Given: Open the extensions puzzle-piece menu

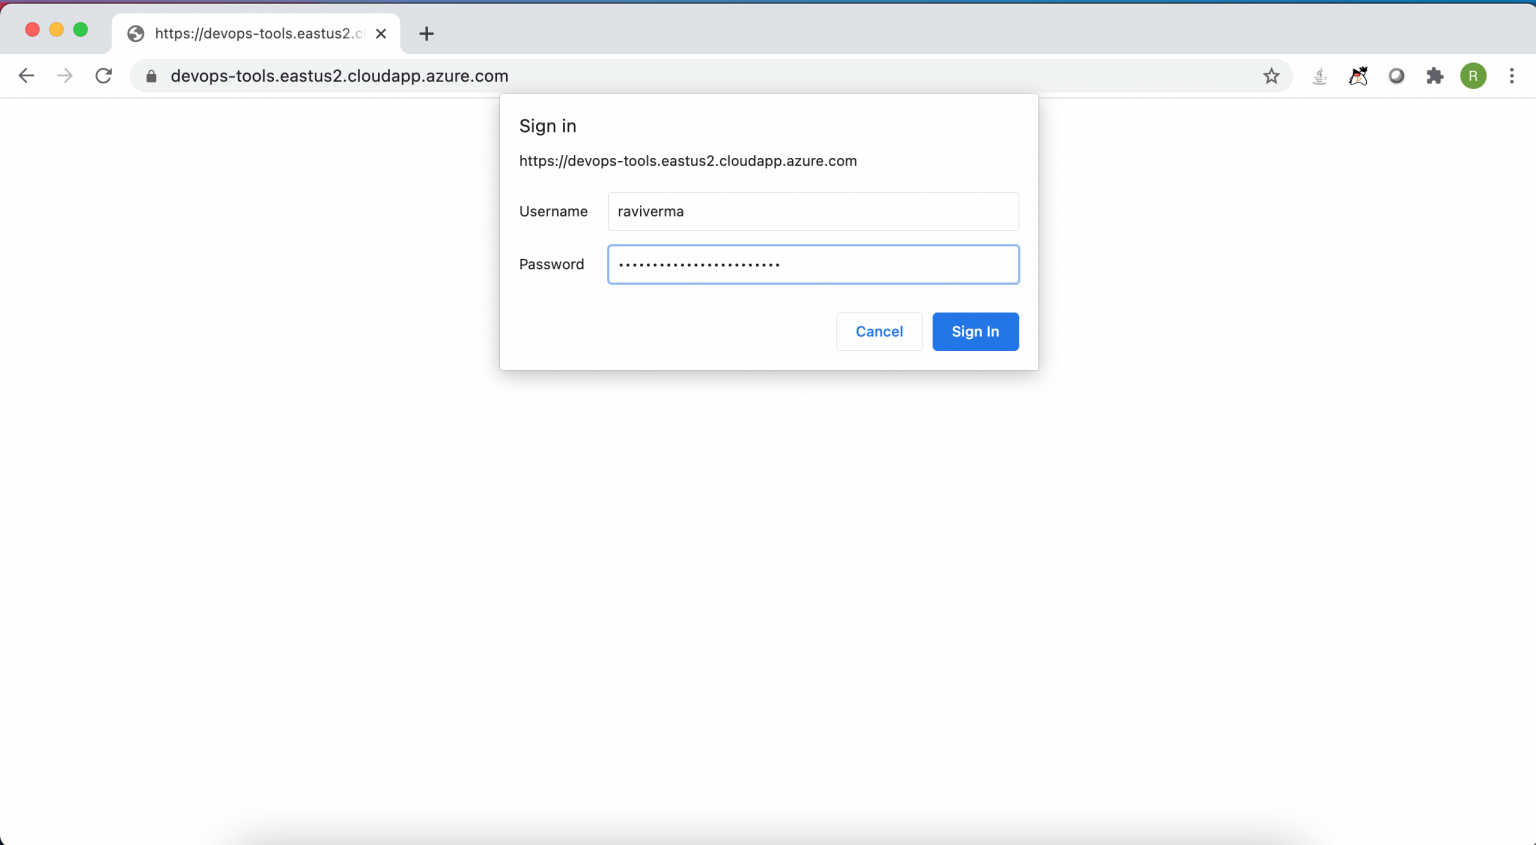Looking at the screenshot, I should 1434,75.
